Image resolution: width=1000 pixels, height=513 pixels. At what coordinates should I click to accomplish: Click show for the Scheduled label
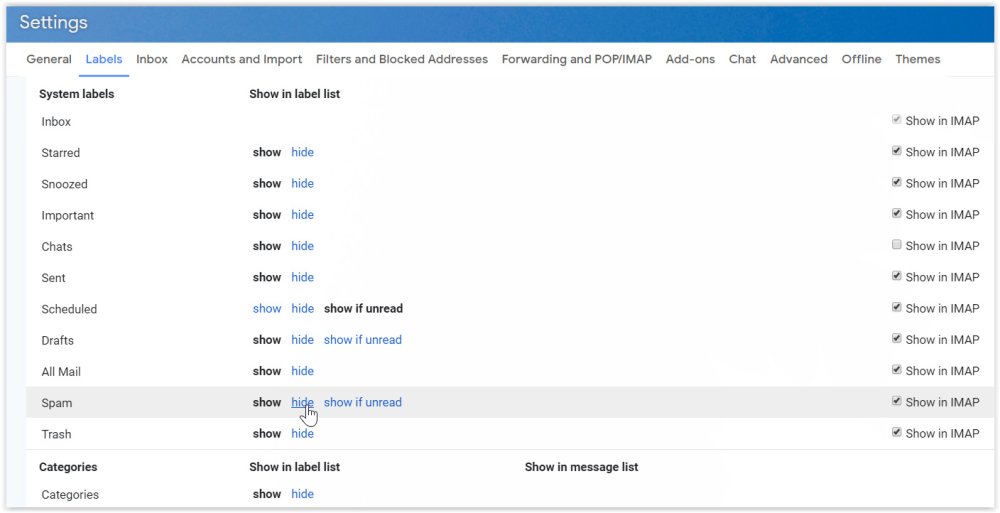pos(267,309)
